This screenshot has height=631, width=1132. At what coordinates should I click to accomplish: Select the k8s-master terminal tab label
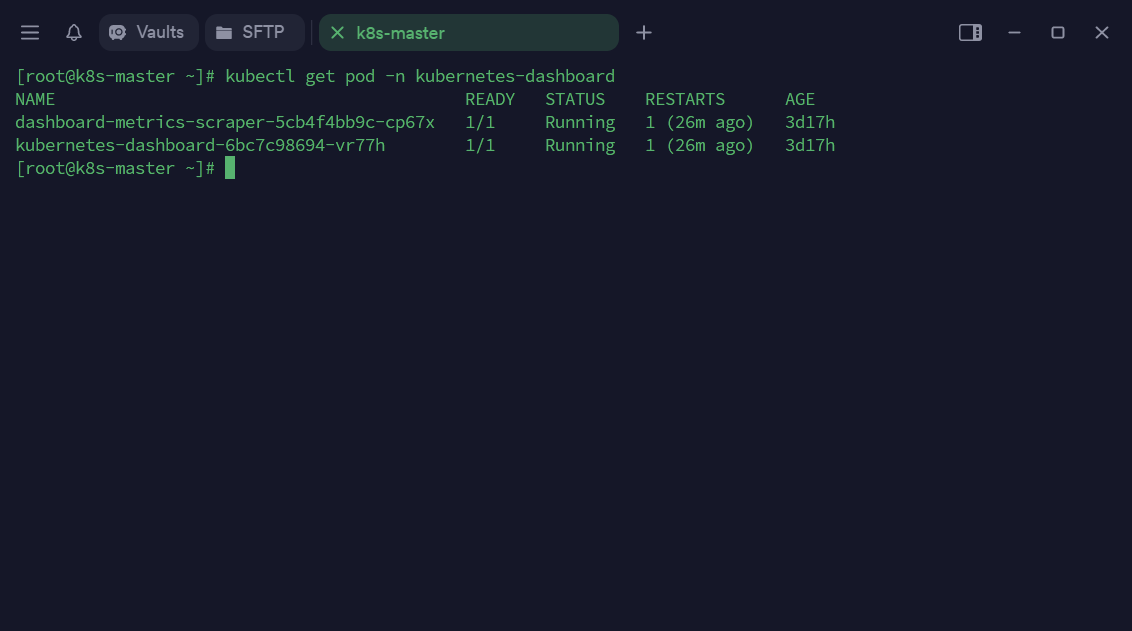click(x=400, y=33)
